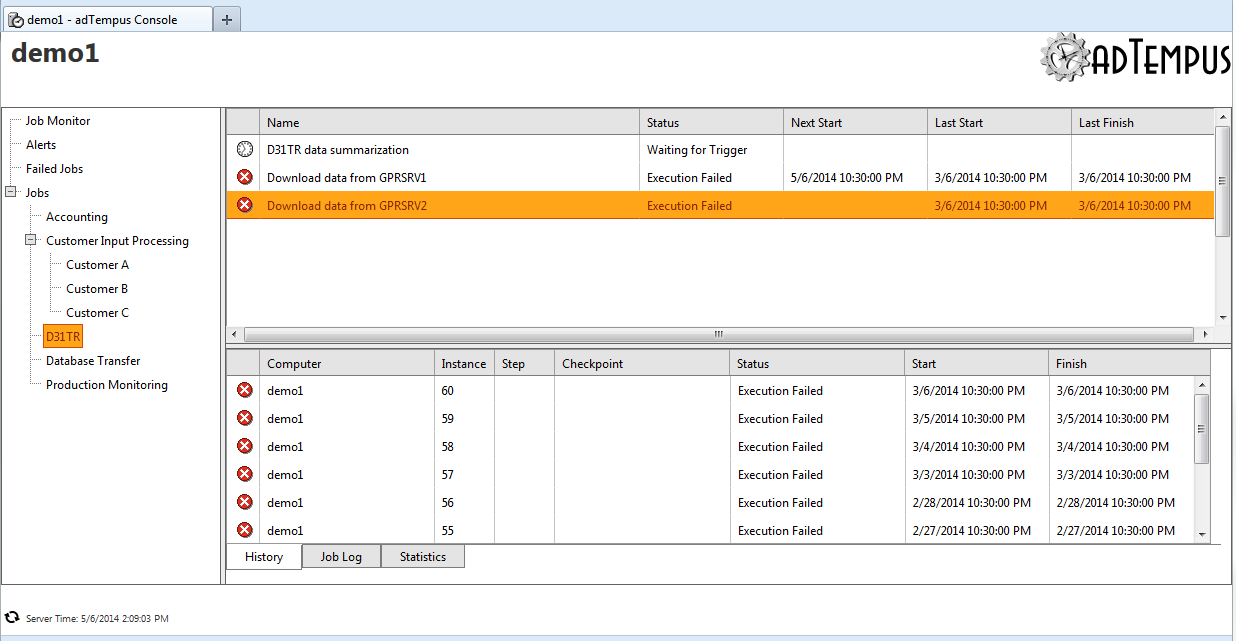Open Alerts in the tree
This screenshot has width=1236, height=641.
(41, 145)
